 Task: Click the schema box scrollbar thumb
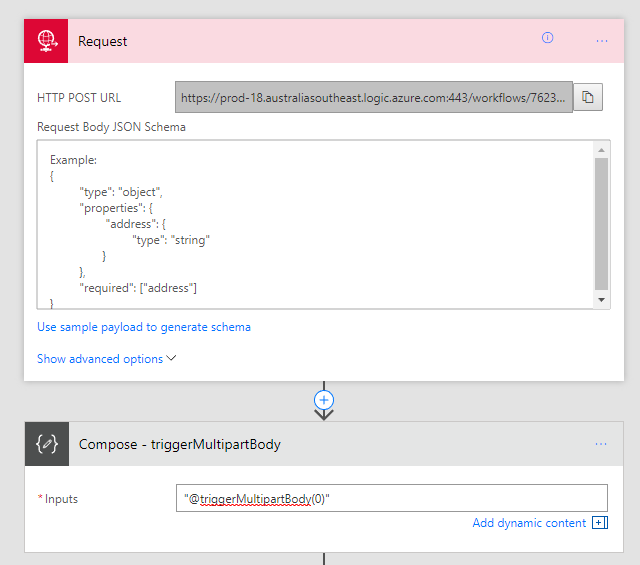[601, 224]
